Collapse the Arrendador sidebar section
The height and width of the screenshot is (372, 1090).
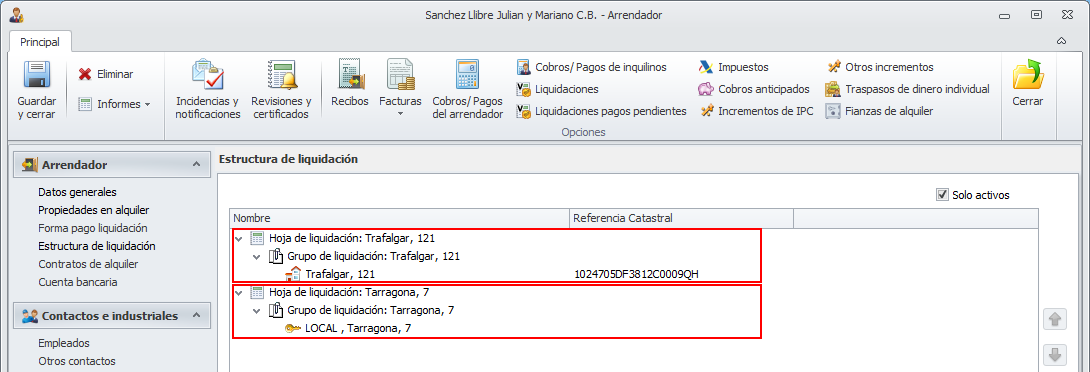(x=197, y=165)
